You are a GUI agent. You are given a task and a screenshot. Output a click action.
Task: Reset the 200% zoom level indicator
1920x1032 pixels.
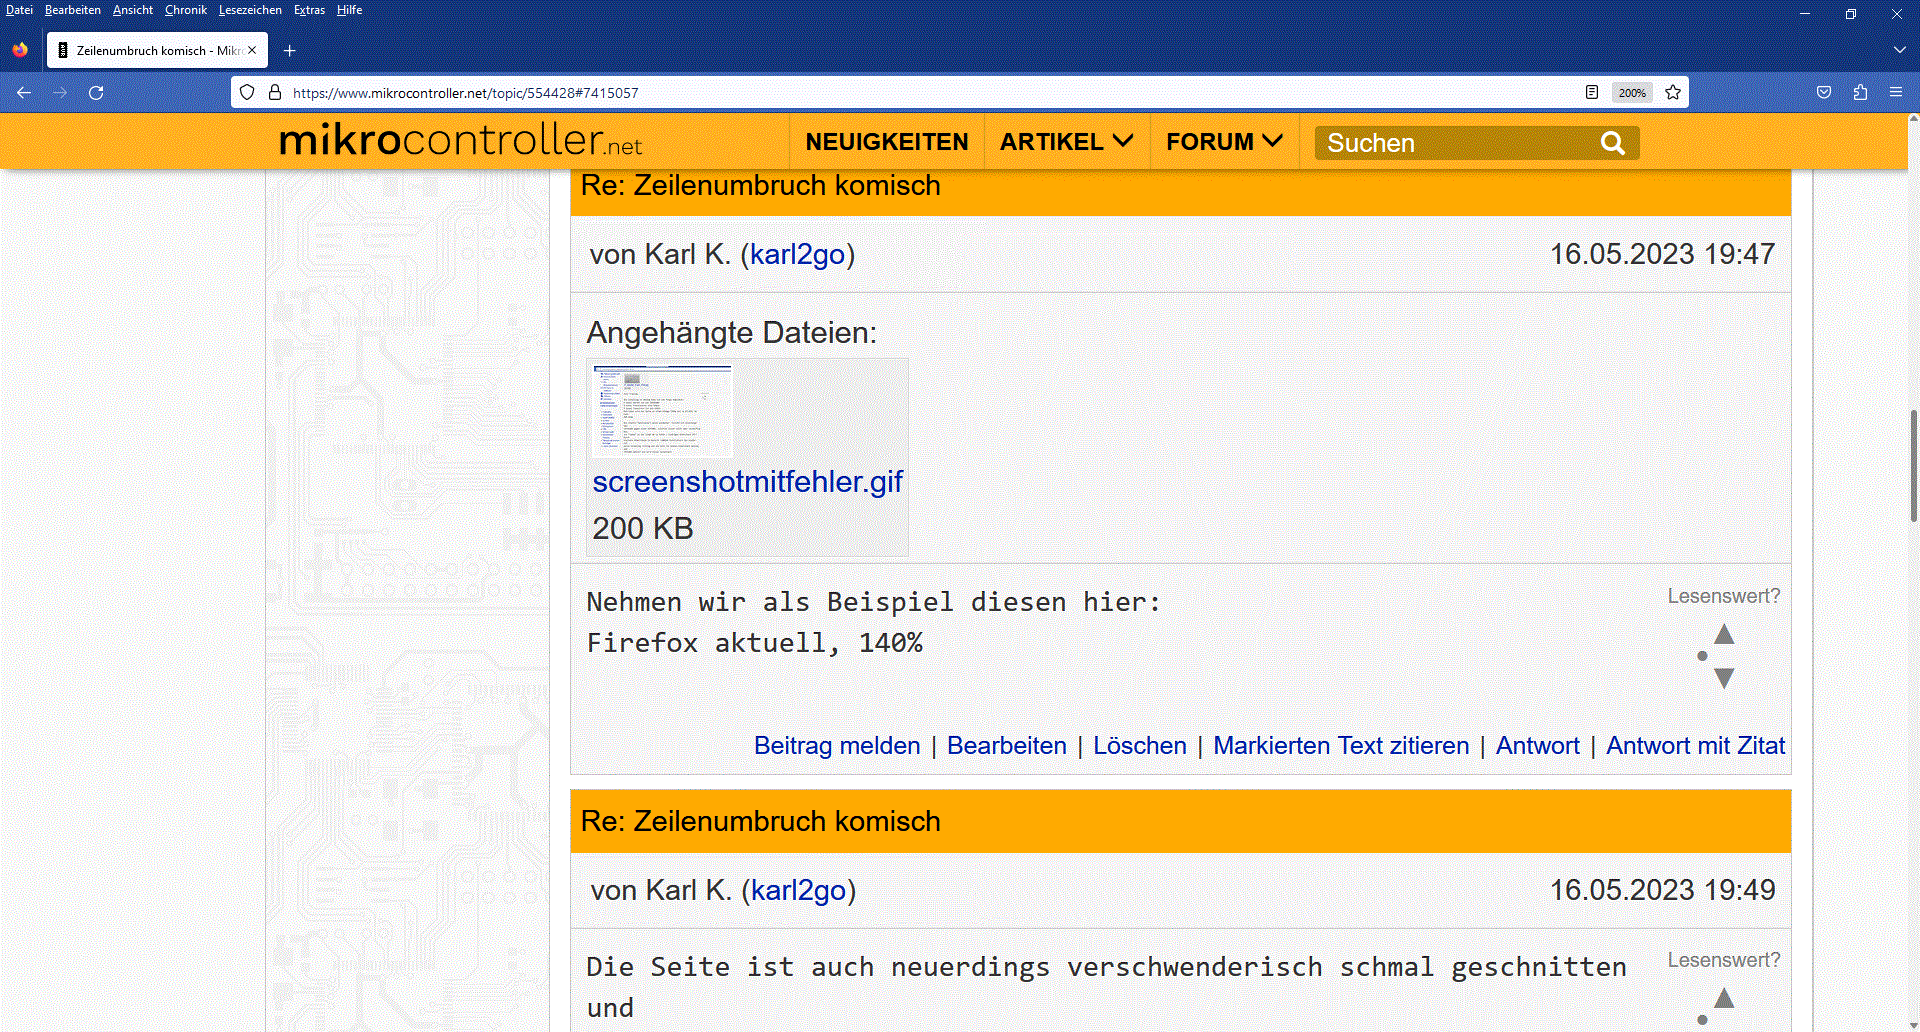1632,93
